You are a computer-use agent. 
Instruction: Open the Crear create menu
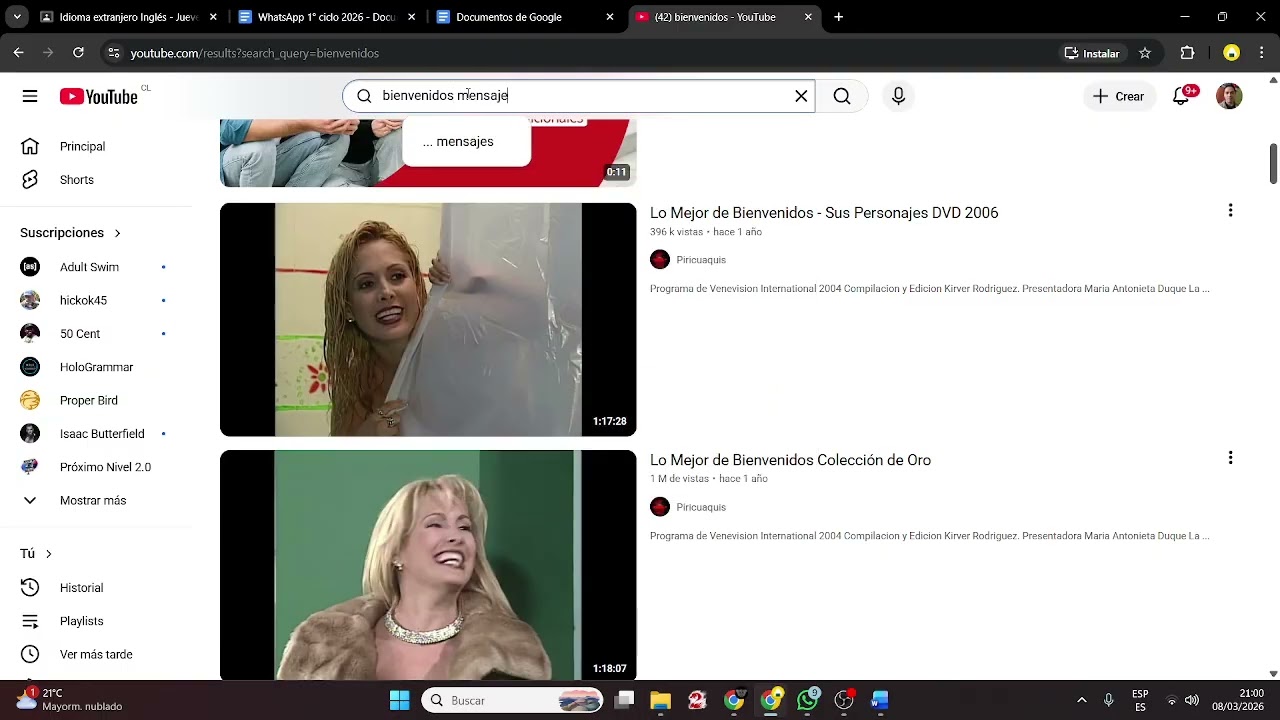pos(1118,96)
